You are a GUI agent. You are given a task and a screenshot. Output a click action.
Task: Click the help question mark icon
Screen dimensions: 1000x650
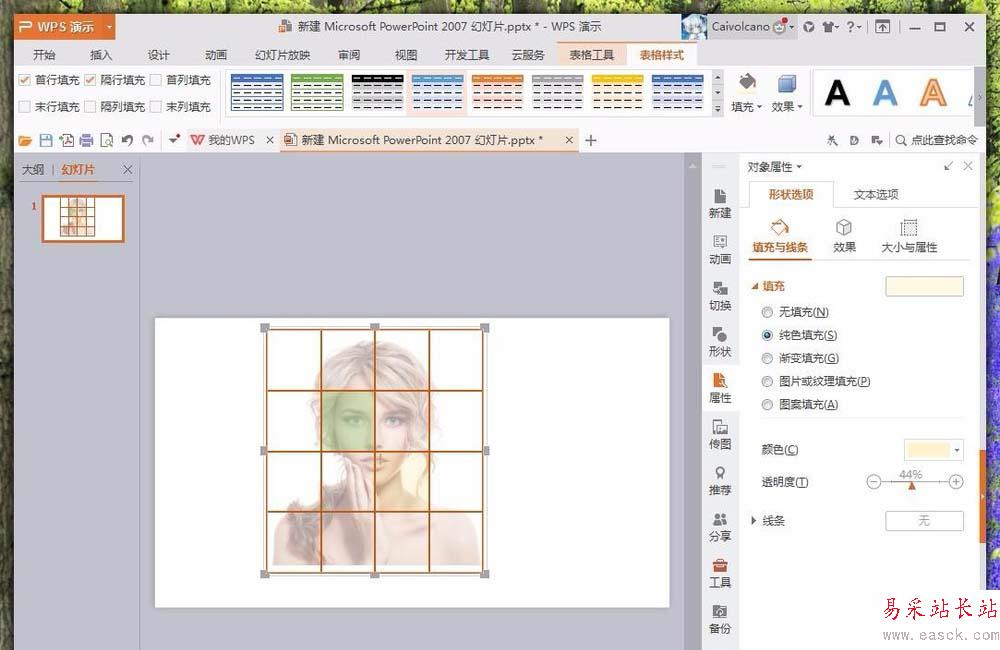click(x=851, y=27)
